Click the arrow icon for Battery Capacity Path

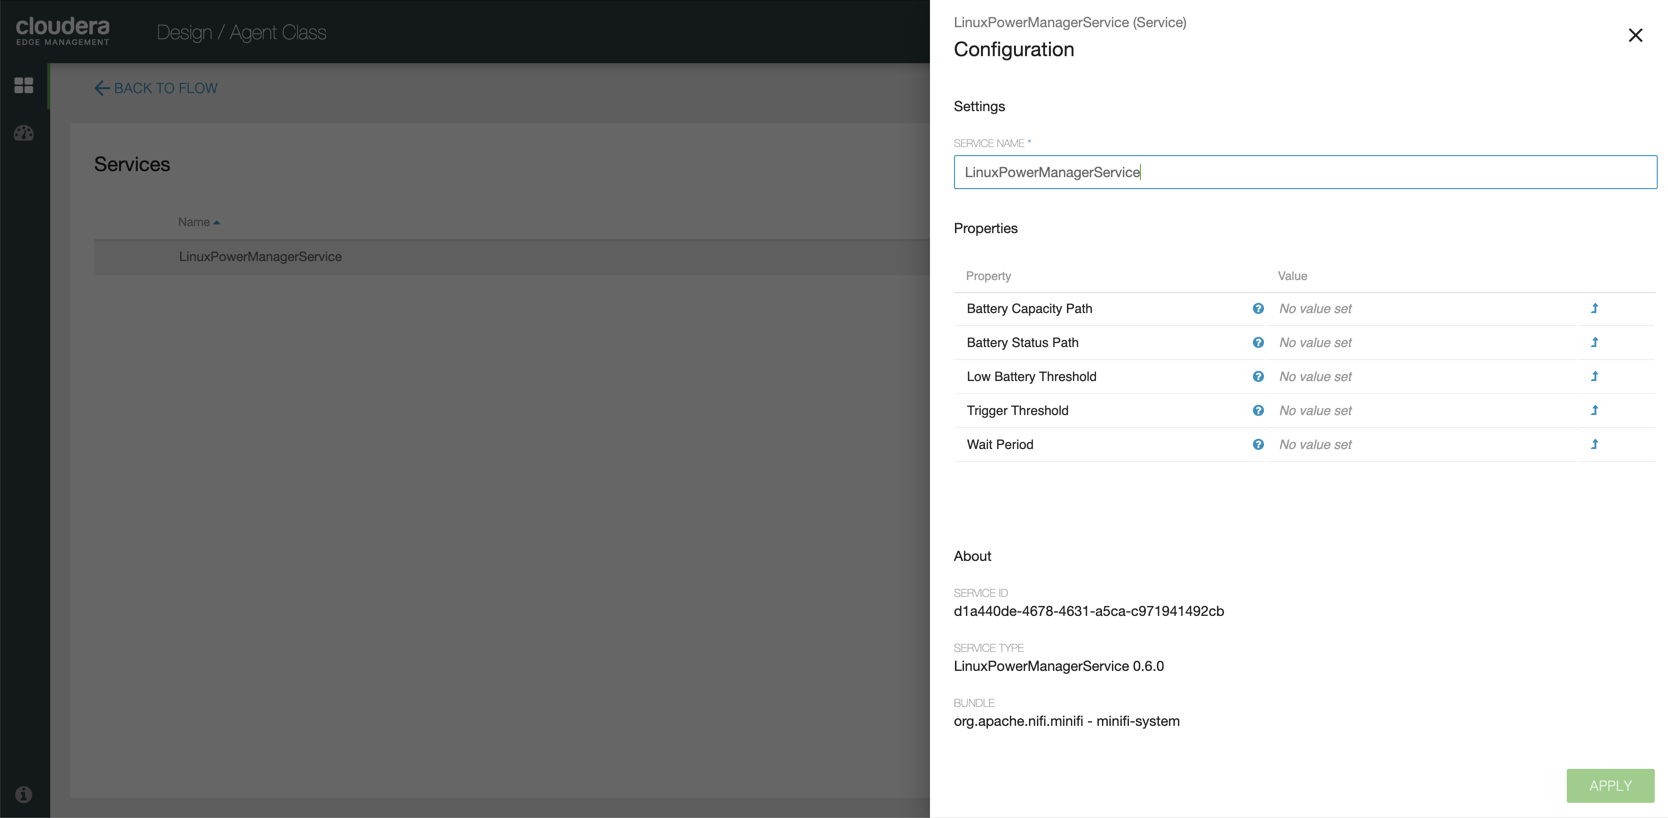tap(1595, 309)
